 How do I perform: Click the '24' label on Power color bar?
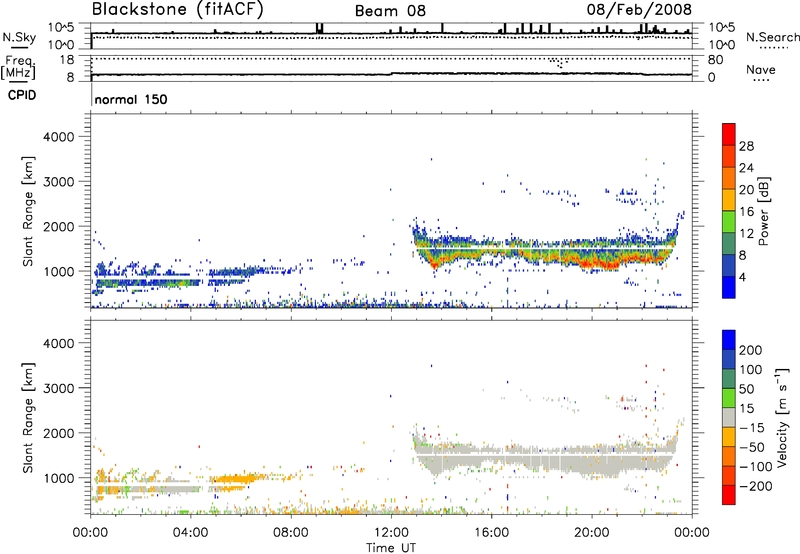point(746,168)
